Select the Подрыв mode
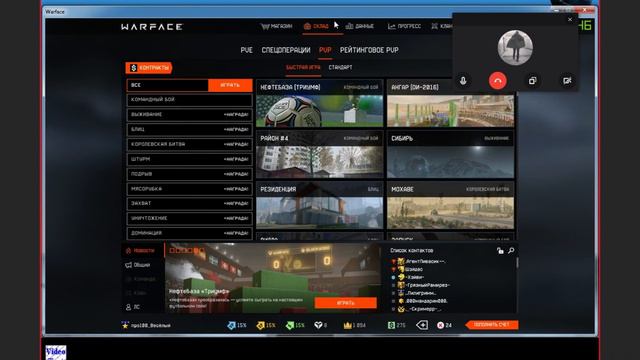Viewport: 640px width, 360px height. [189, 174]
